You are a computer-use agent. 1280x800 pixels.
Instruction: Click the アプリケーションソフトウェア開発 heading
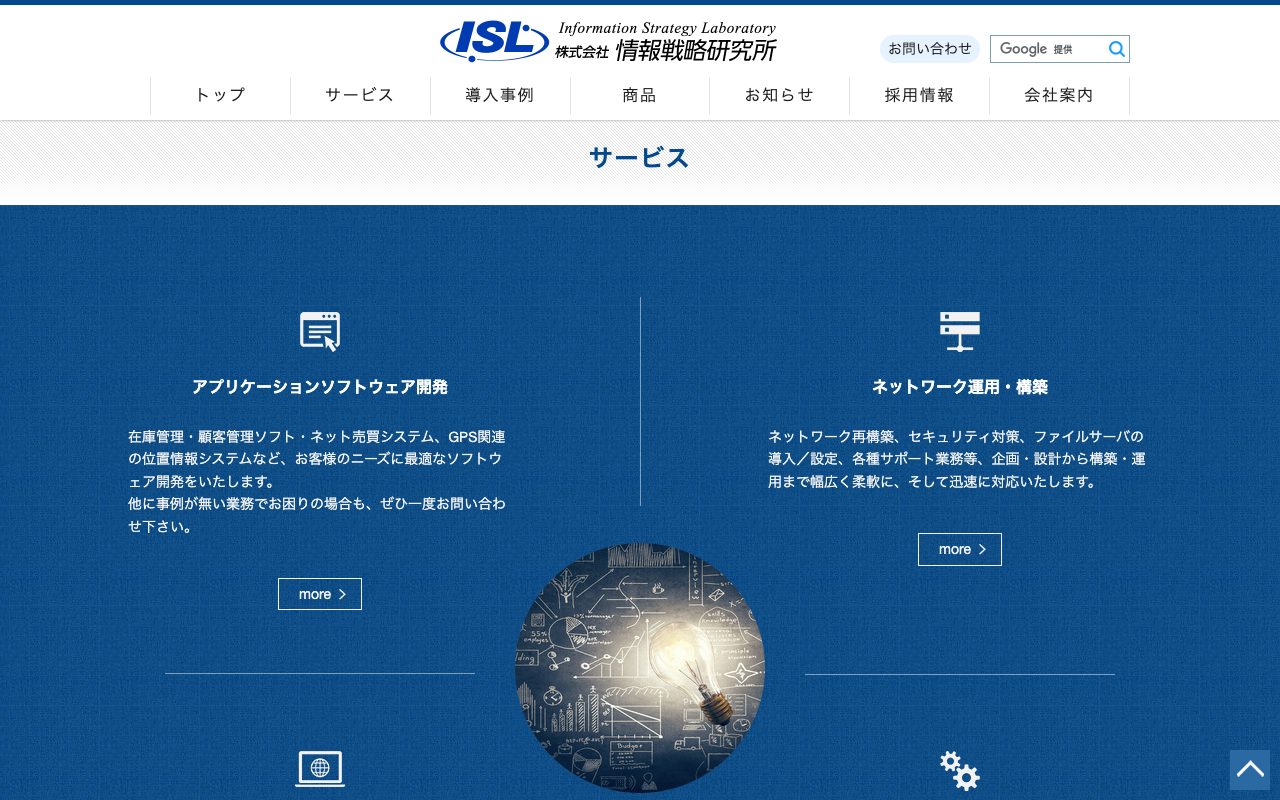click(320, 387)
